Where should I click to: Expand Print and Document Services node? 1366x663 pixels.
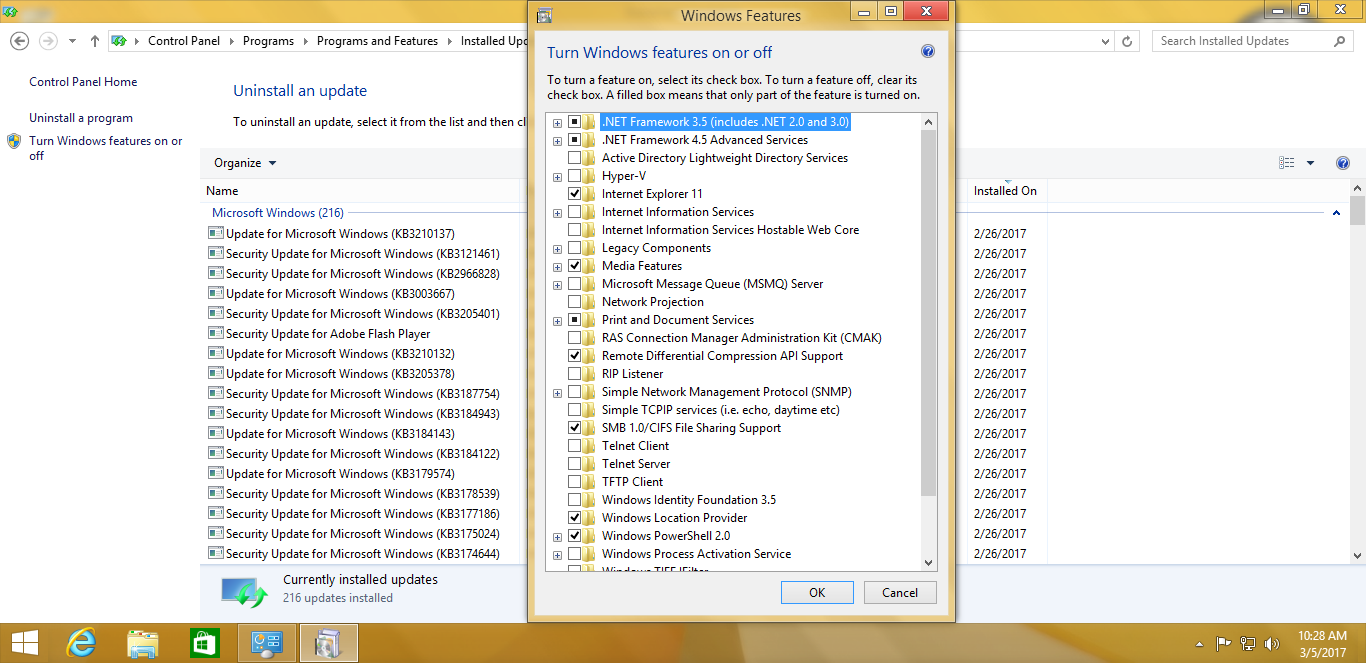point(557,321)
